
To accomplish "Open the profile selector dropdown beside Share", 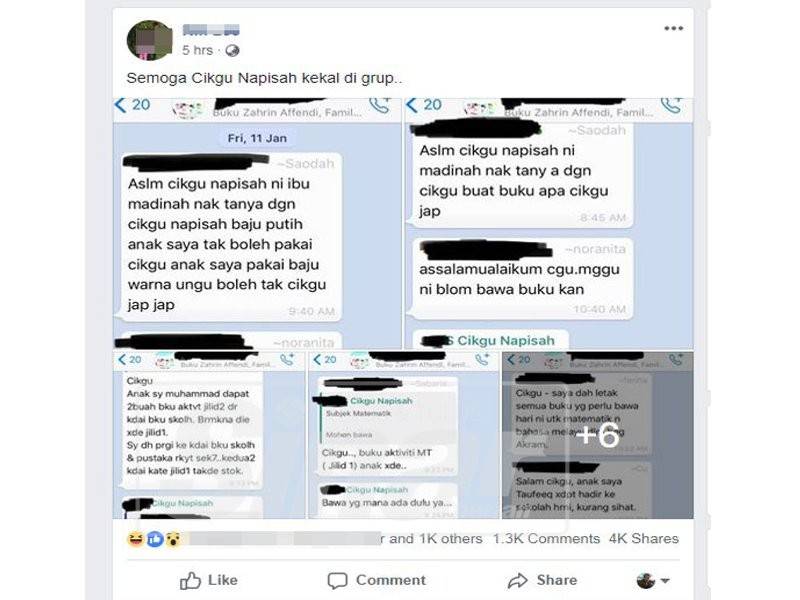I will [x=653, y=581].
